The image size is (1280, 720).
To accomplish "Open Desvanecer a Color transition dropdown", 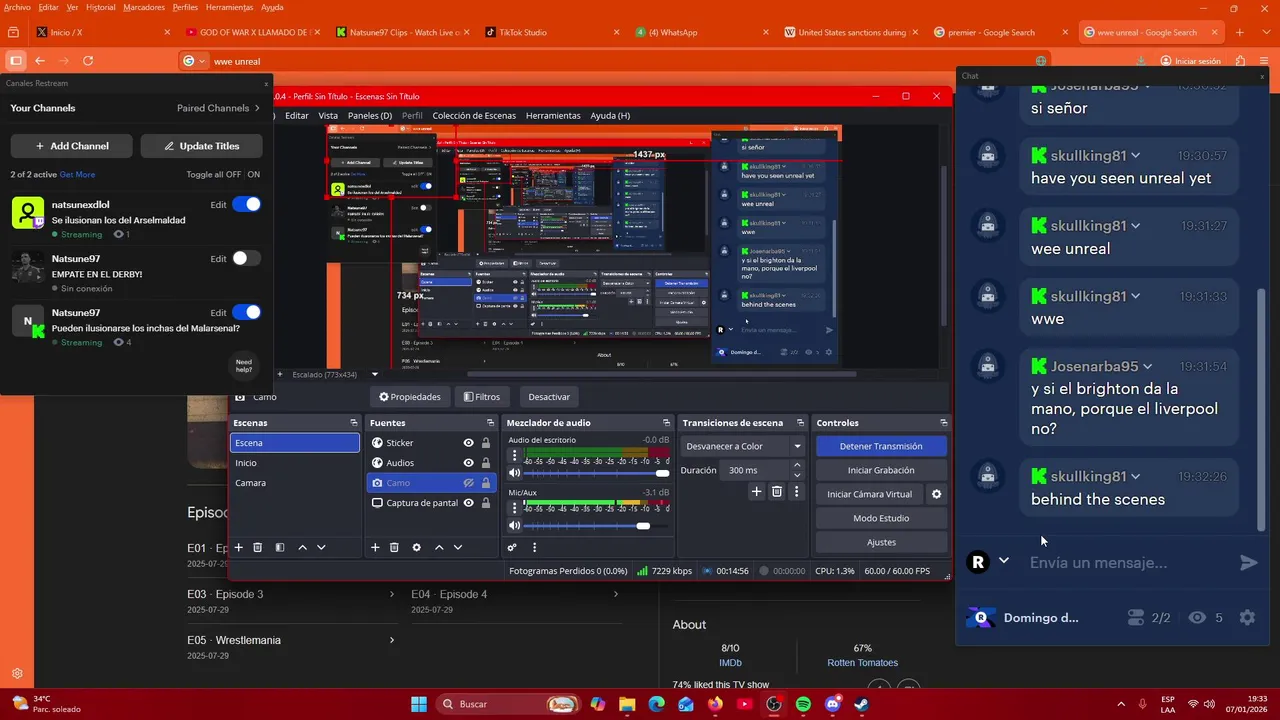I will pyautogui.click(x=743, y=446).
